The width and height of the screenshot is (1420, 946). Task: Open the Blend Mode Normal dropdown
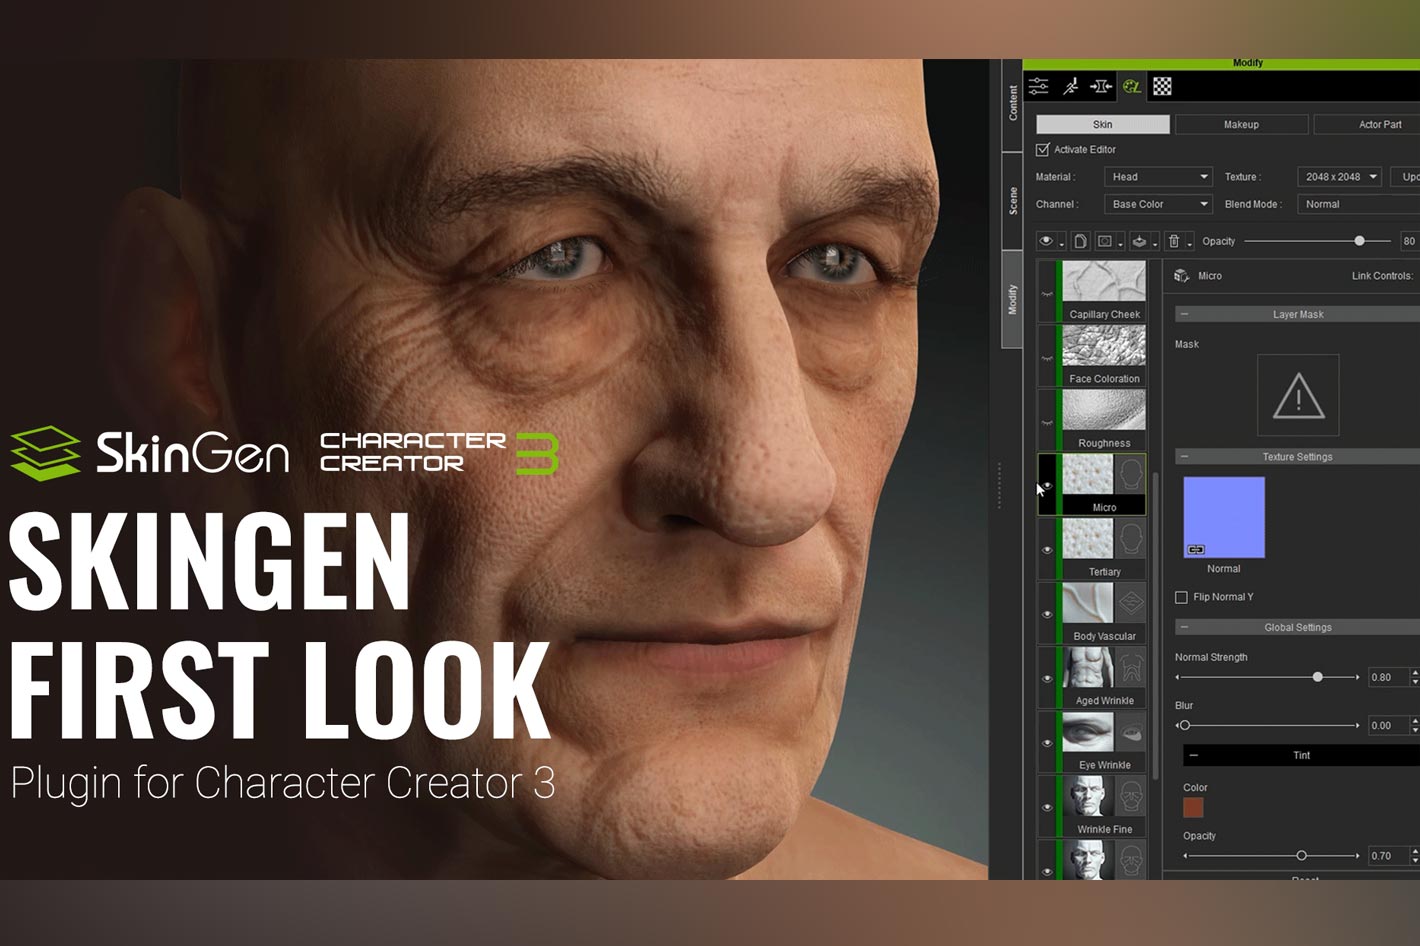point(1358,204)
